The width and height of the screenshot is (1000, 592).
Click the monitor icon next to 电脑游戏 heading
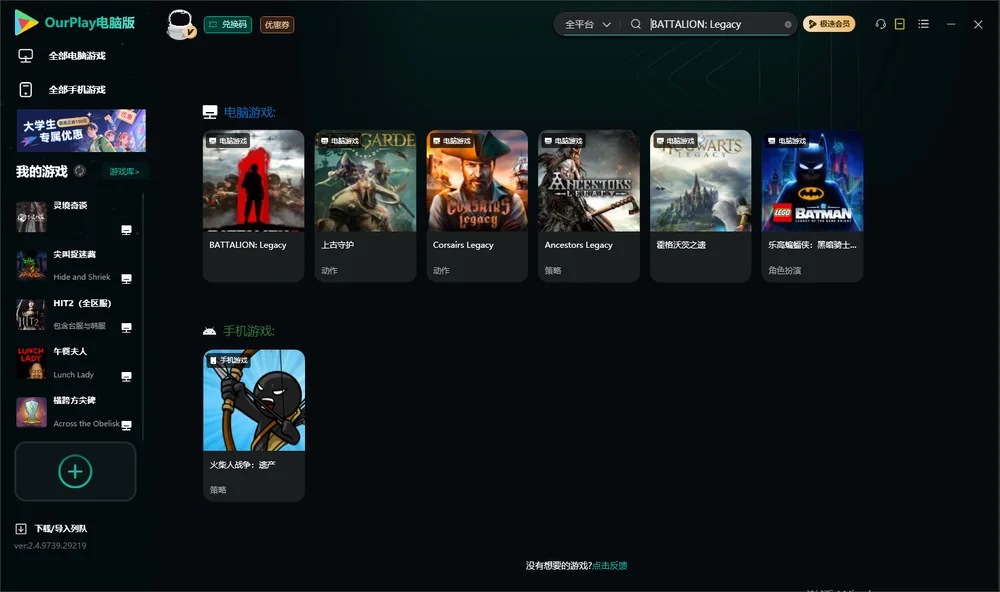tap(210, 112)
